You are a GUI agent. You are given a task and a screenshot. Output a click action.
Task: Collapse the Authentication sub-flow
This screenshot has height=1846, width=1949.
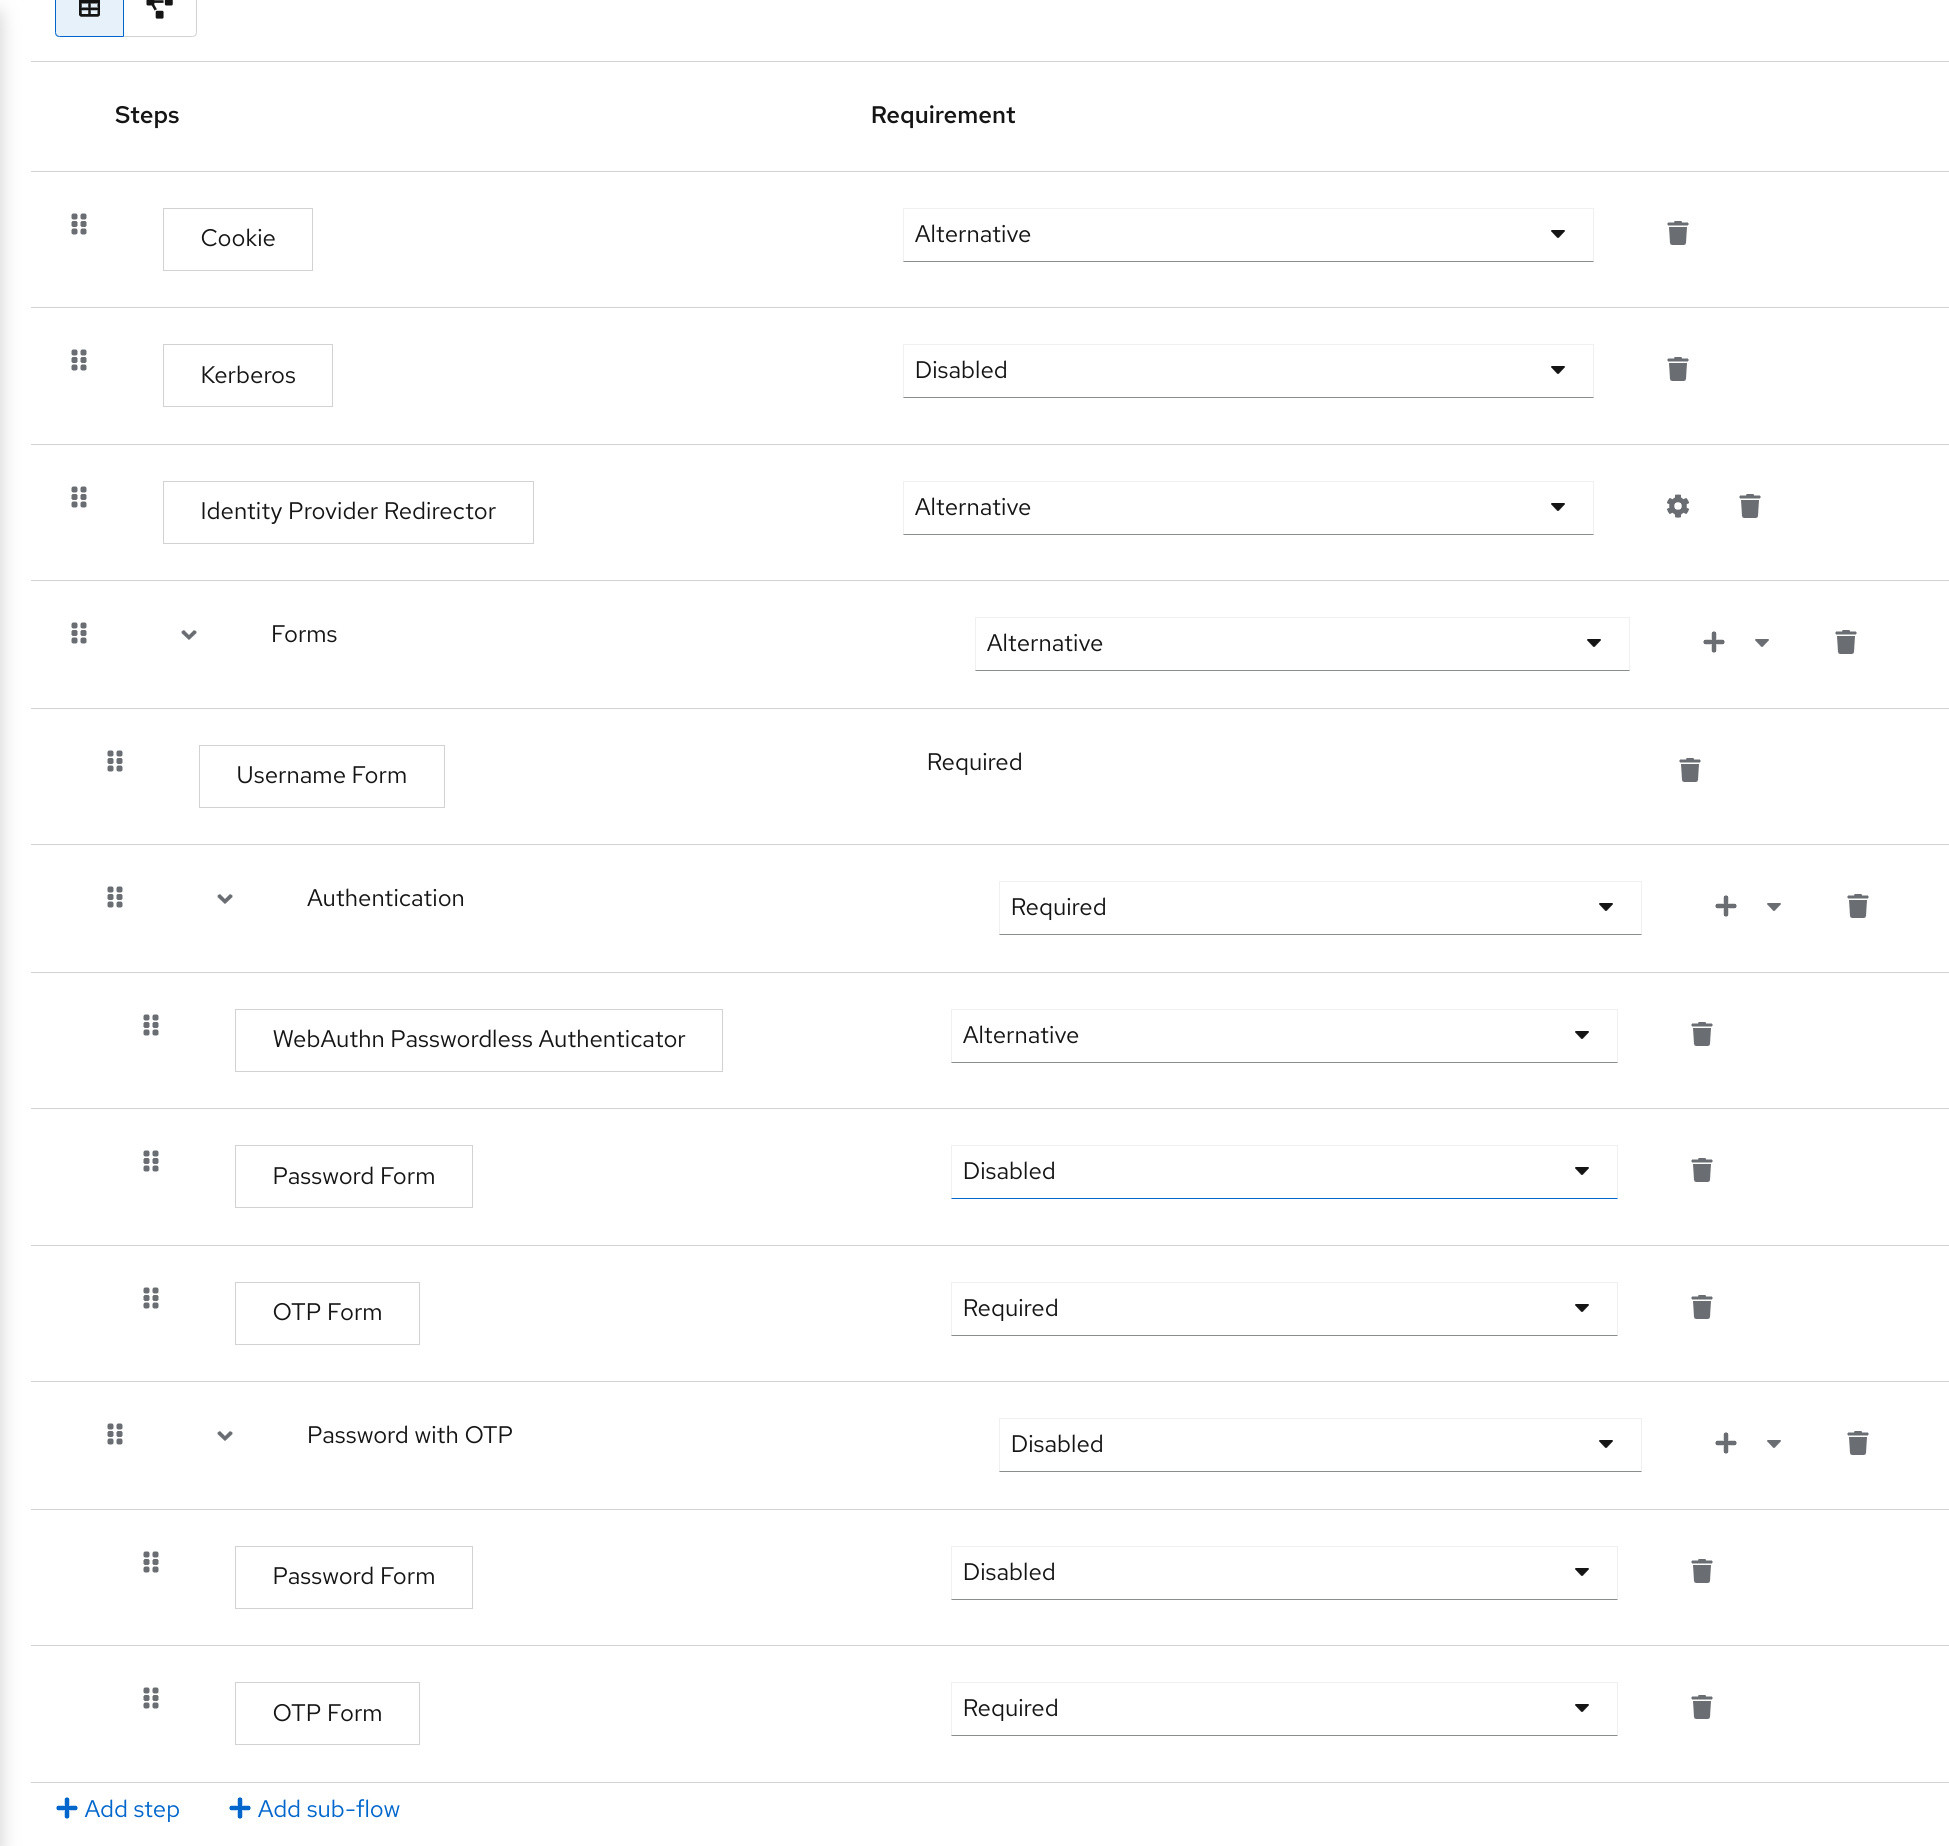224,898
